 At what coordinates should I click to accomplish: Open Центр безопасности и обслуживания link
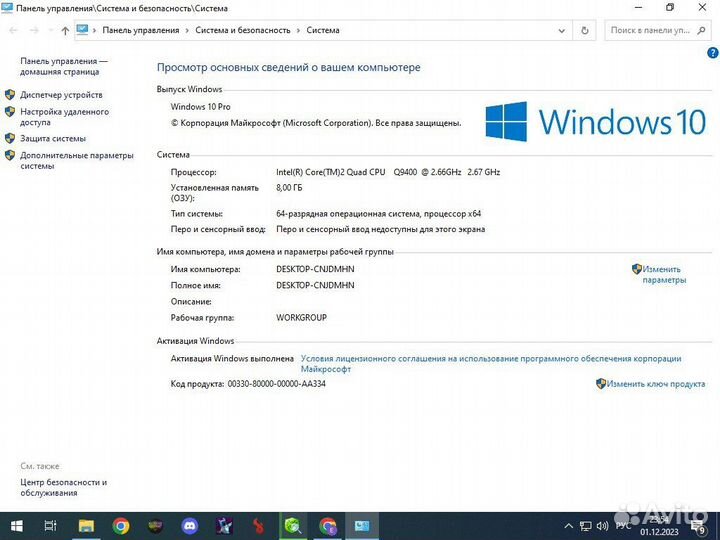click(x=63, y=487)
